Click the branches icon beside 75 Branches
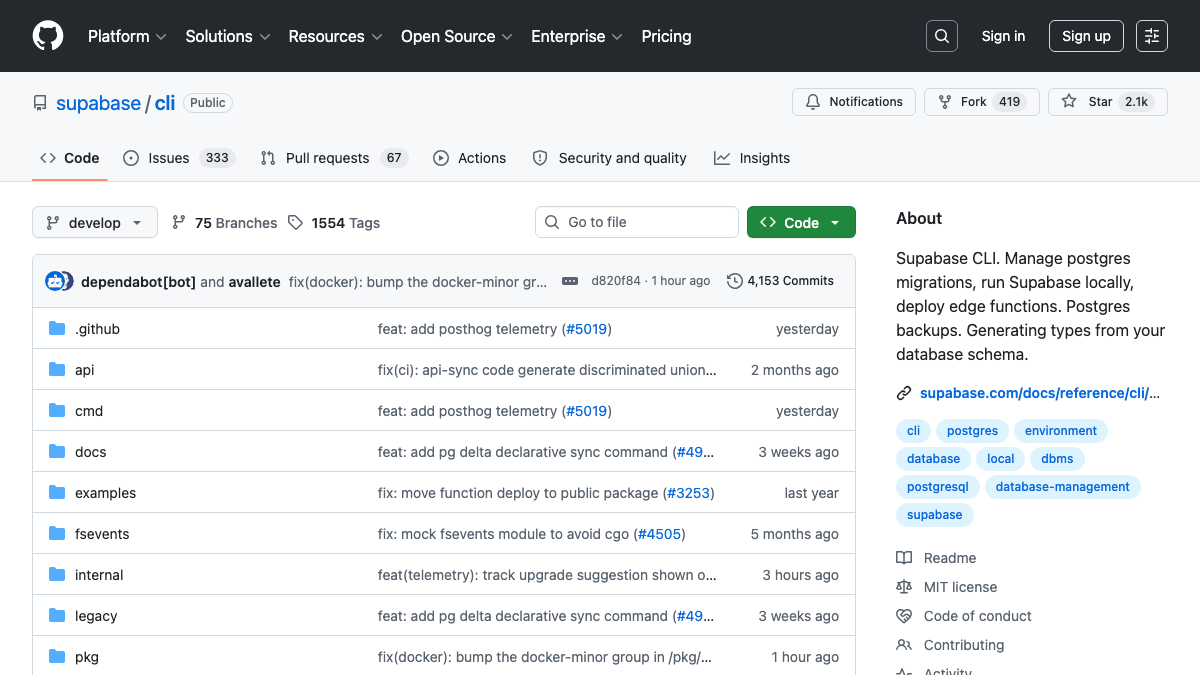Screen dimensions: 1200x675 (x=179, y=223)
